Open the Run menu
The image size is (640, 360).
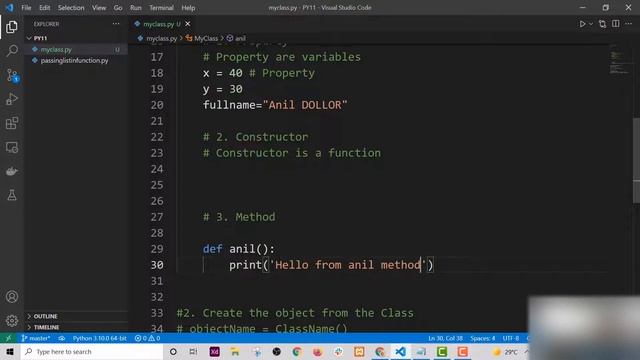point(136,8)
